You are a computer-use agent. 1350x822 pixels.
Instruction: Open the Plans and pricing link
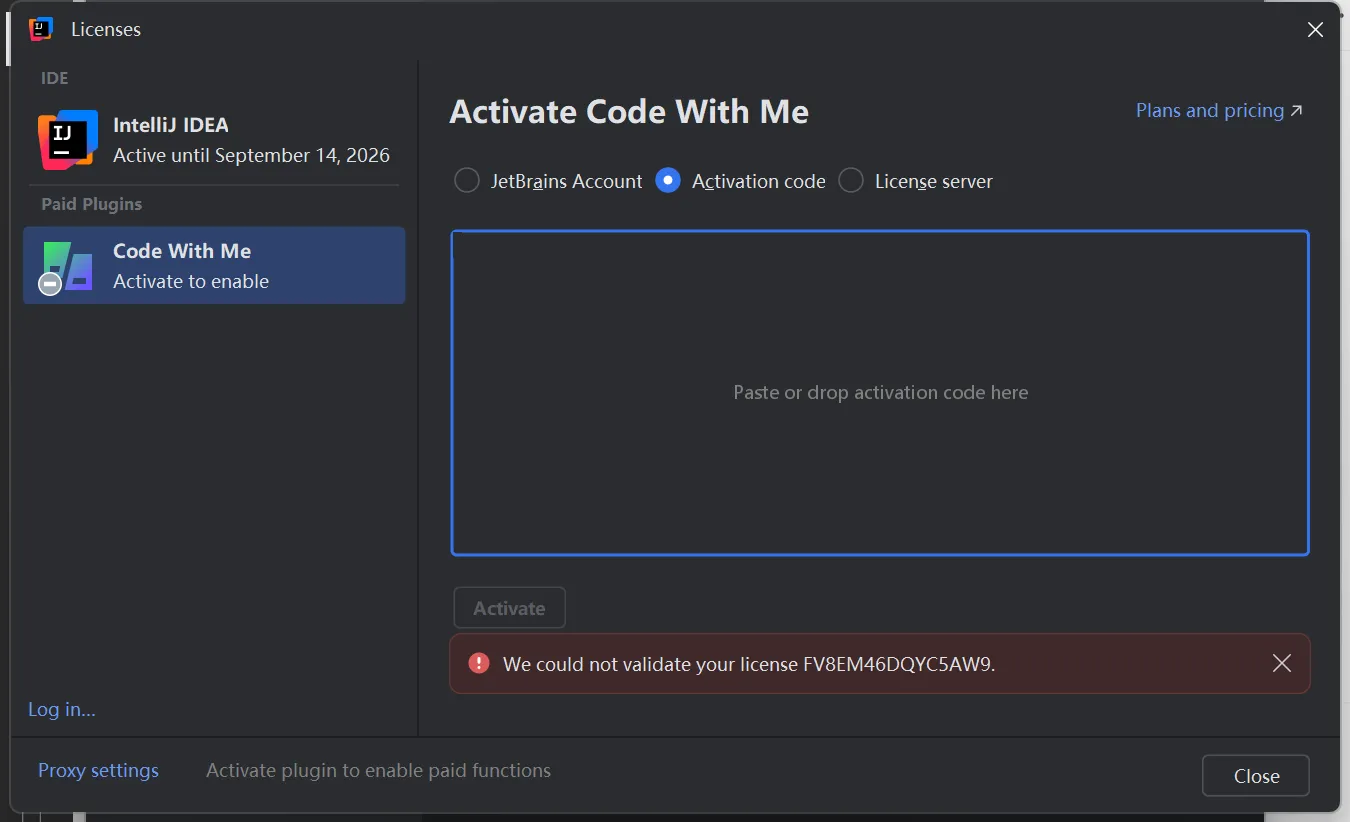pyautogui.click(x=1209, y=111)
